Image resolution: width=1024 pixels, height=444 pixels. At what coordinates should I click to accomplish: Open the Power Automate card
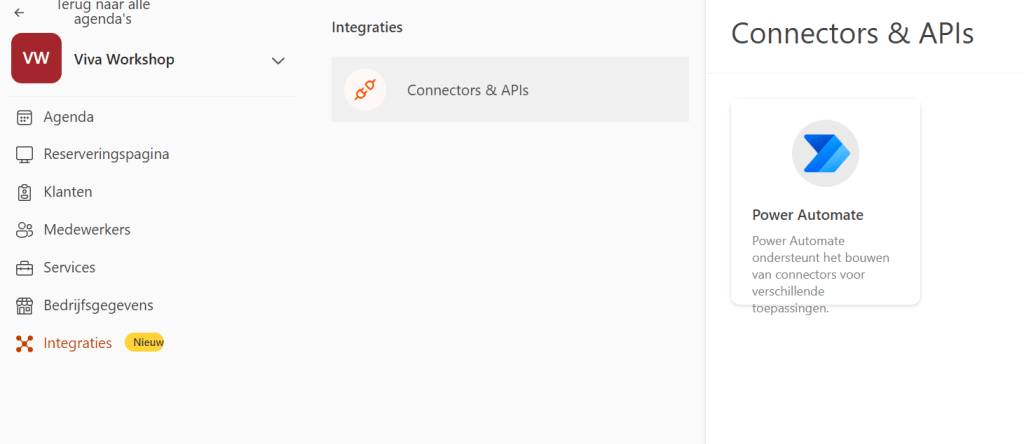tap(825, 215)
